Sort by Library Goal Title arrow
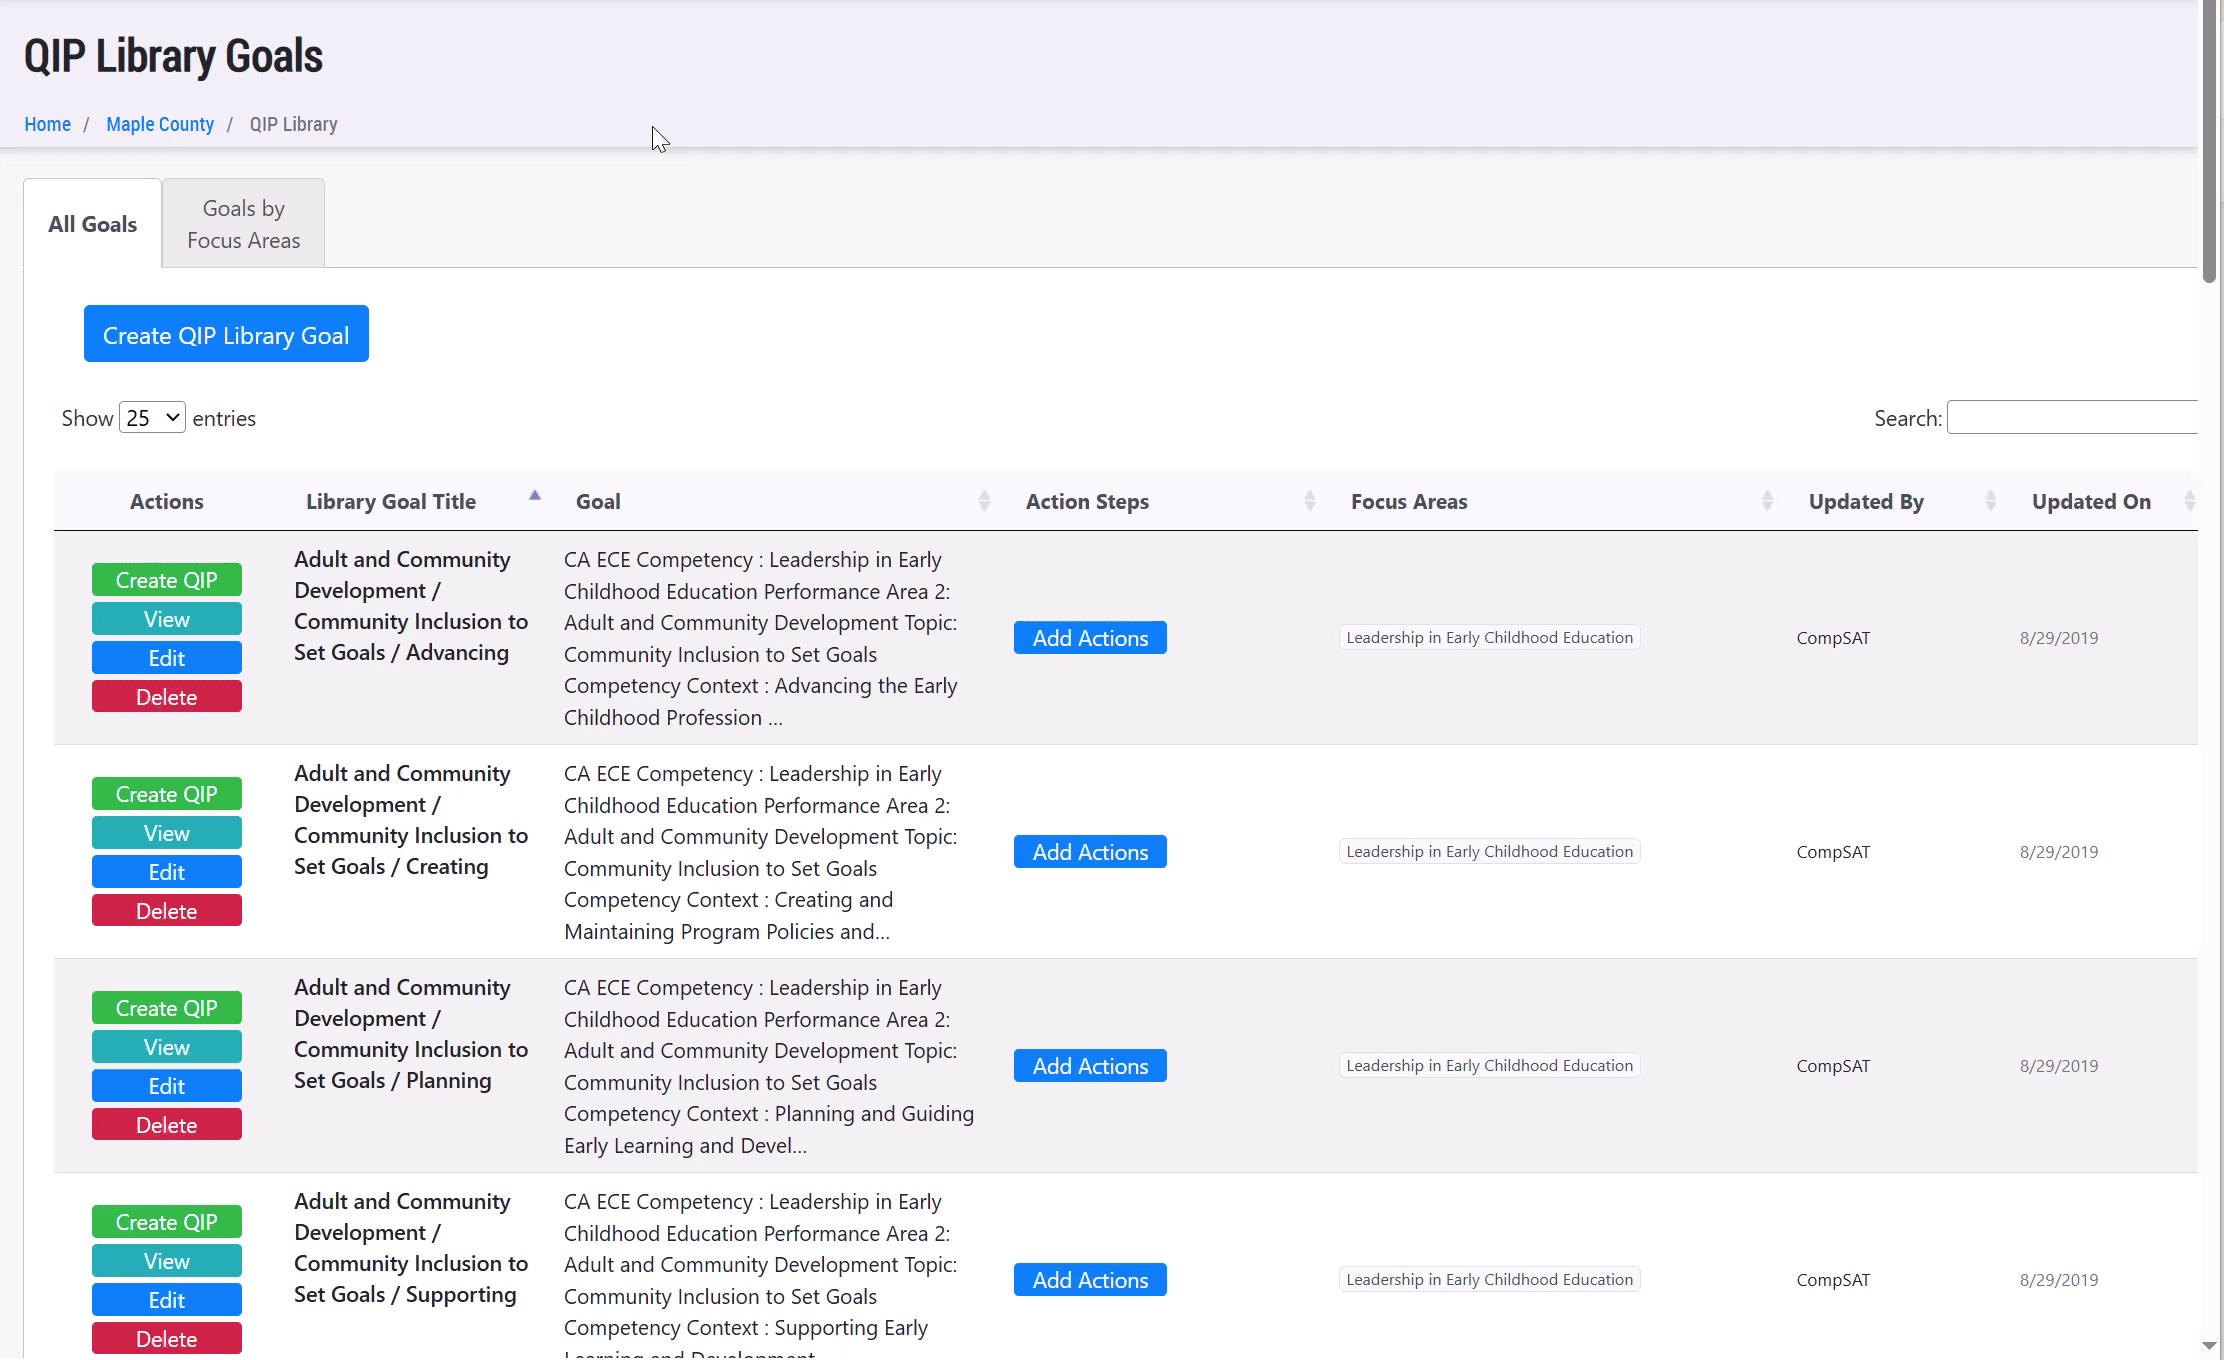 pyautogui.click(x=535, y=496)
